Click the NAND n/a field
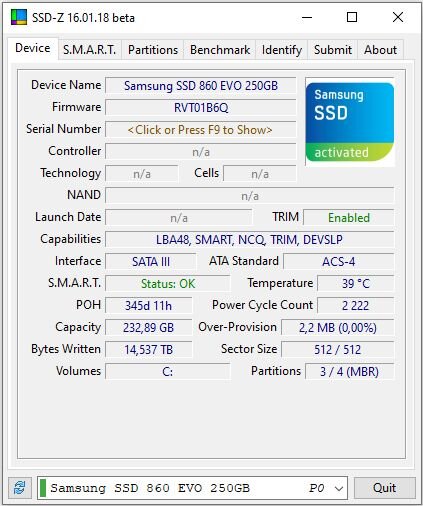 click(250, 196)
